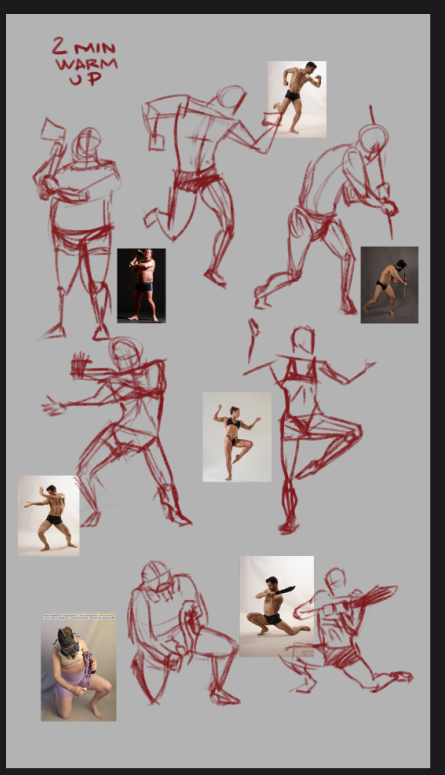
Task: Click the woman balancing on one leg photo
Action: [x=237, y=437]
